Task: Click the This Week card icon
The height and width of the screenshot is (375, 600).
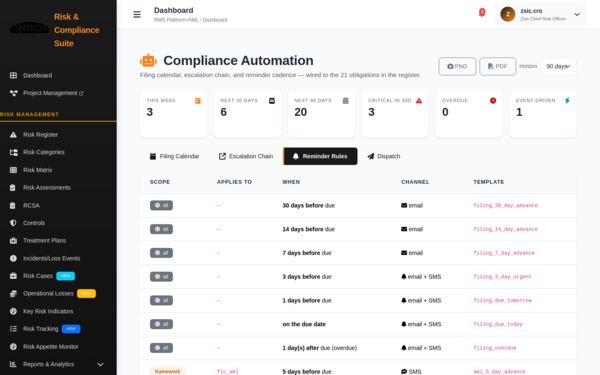Action: tap(197, 101)
